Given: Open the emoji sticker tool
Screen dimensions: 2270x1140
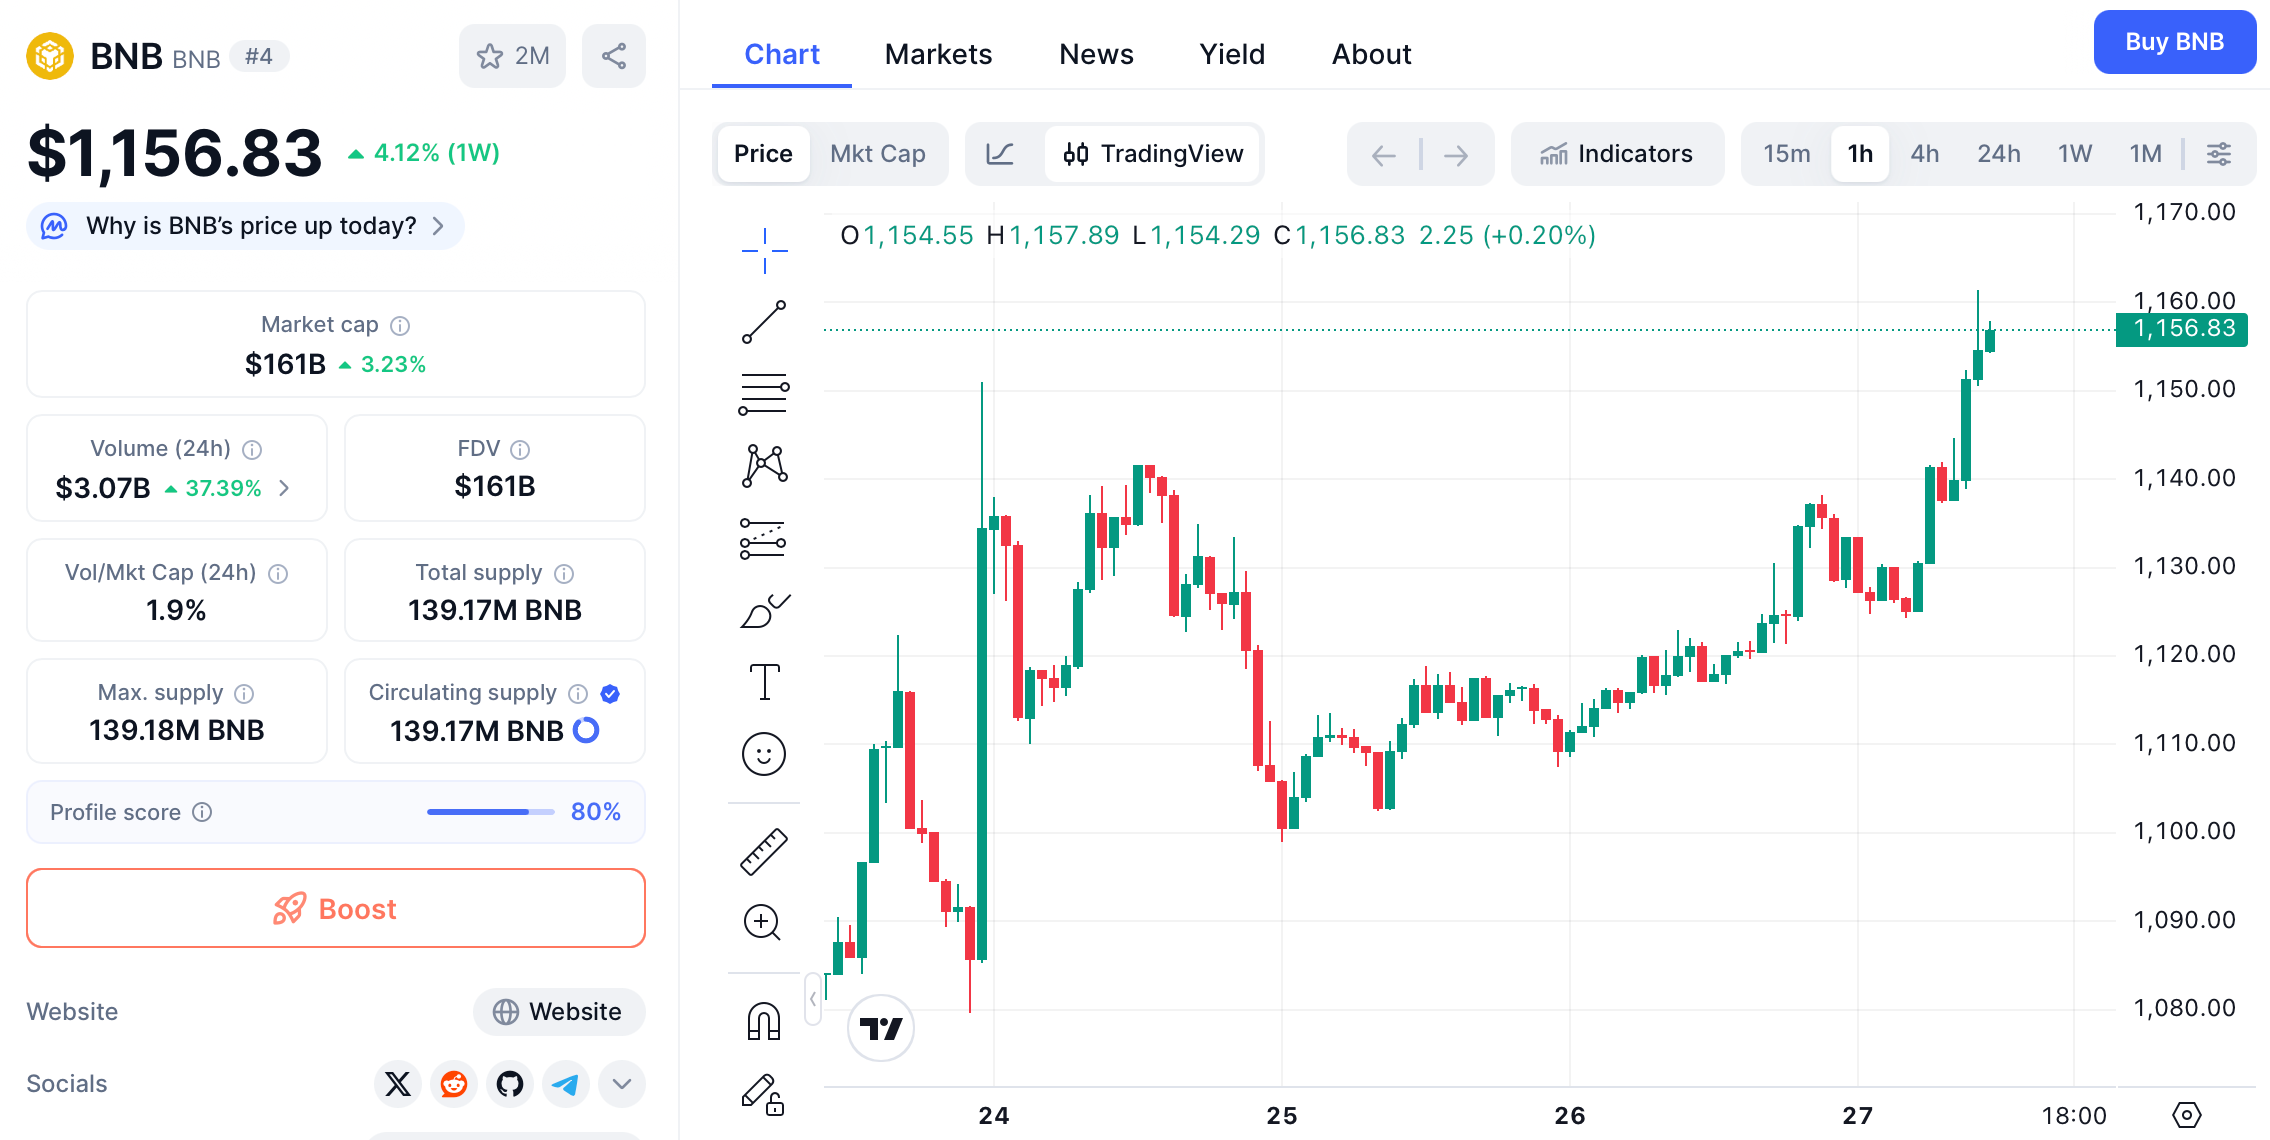Looking at the screenshot, I should pos(763,755).
